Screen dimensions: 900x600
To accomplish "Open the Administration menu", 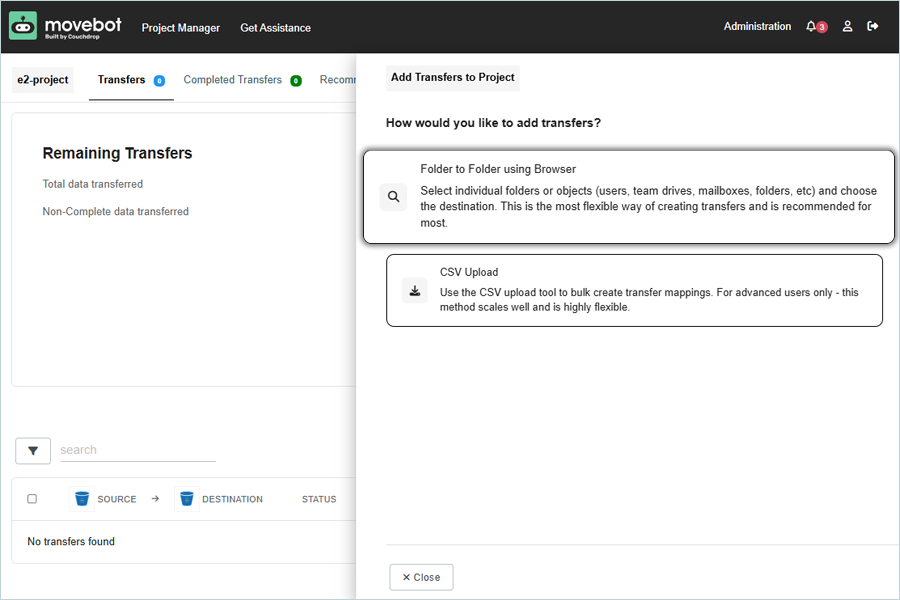I will pos(757,27).
